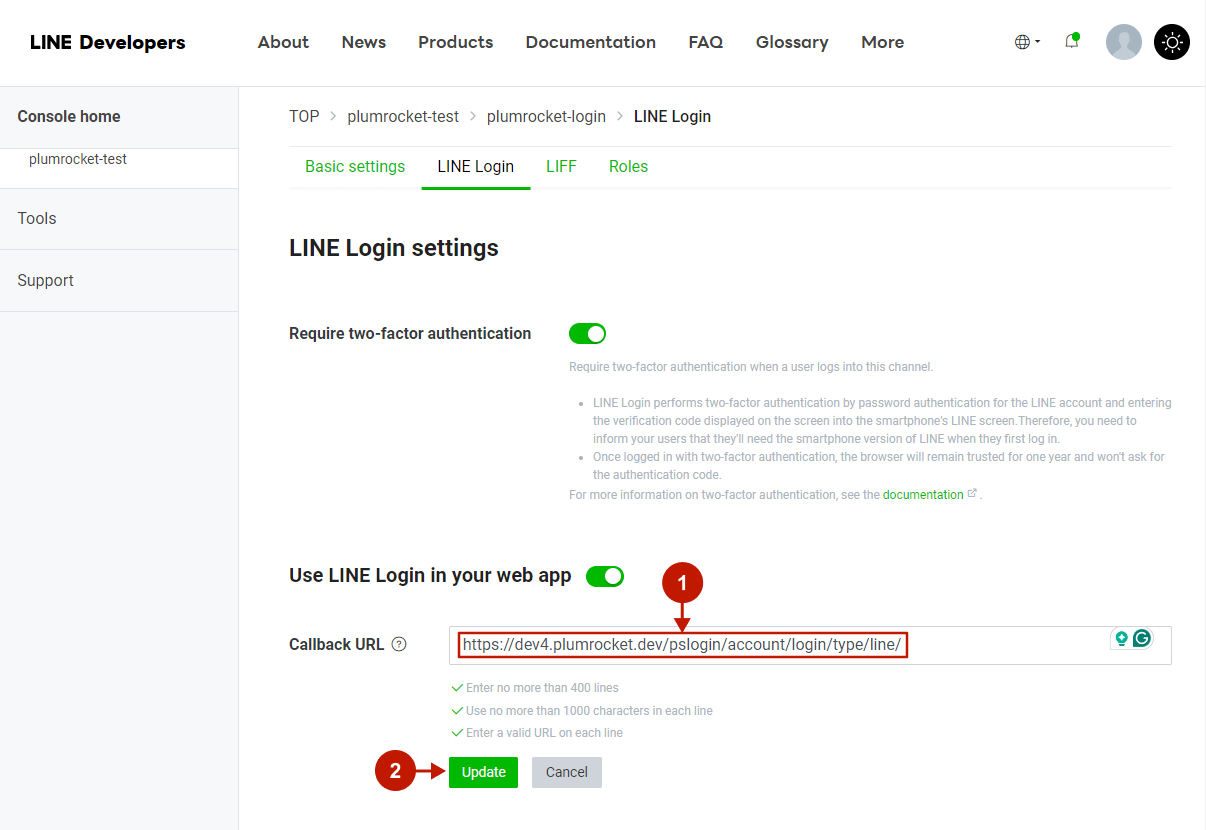1206x830 pixels.
Task: Expand the More menu
Action: click(883, 42)
